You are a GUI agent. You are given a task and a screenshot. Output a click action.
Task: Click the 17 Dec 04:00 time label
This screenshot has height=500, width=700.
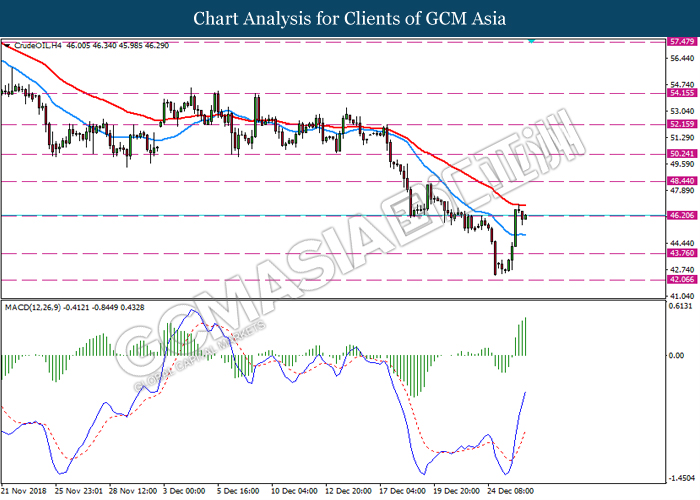[x=402, y=491]
